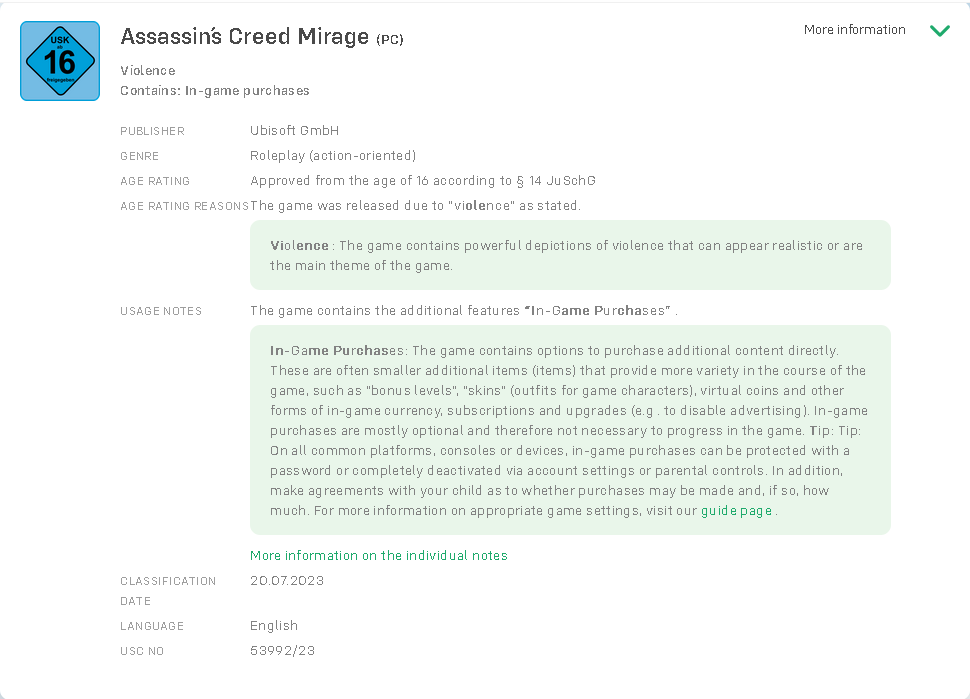Click the "Contains: In-game purchases" descriptor
This screenshot has height=699, width=970.
214,91
